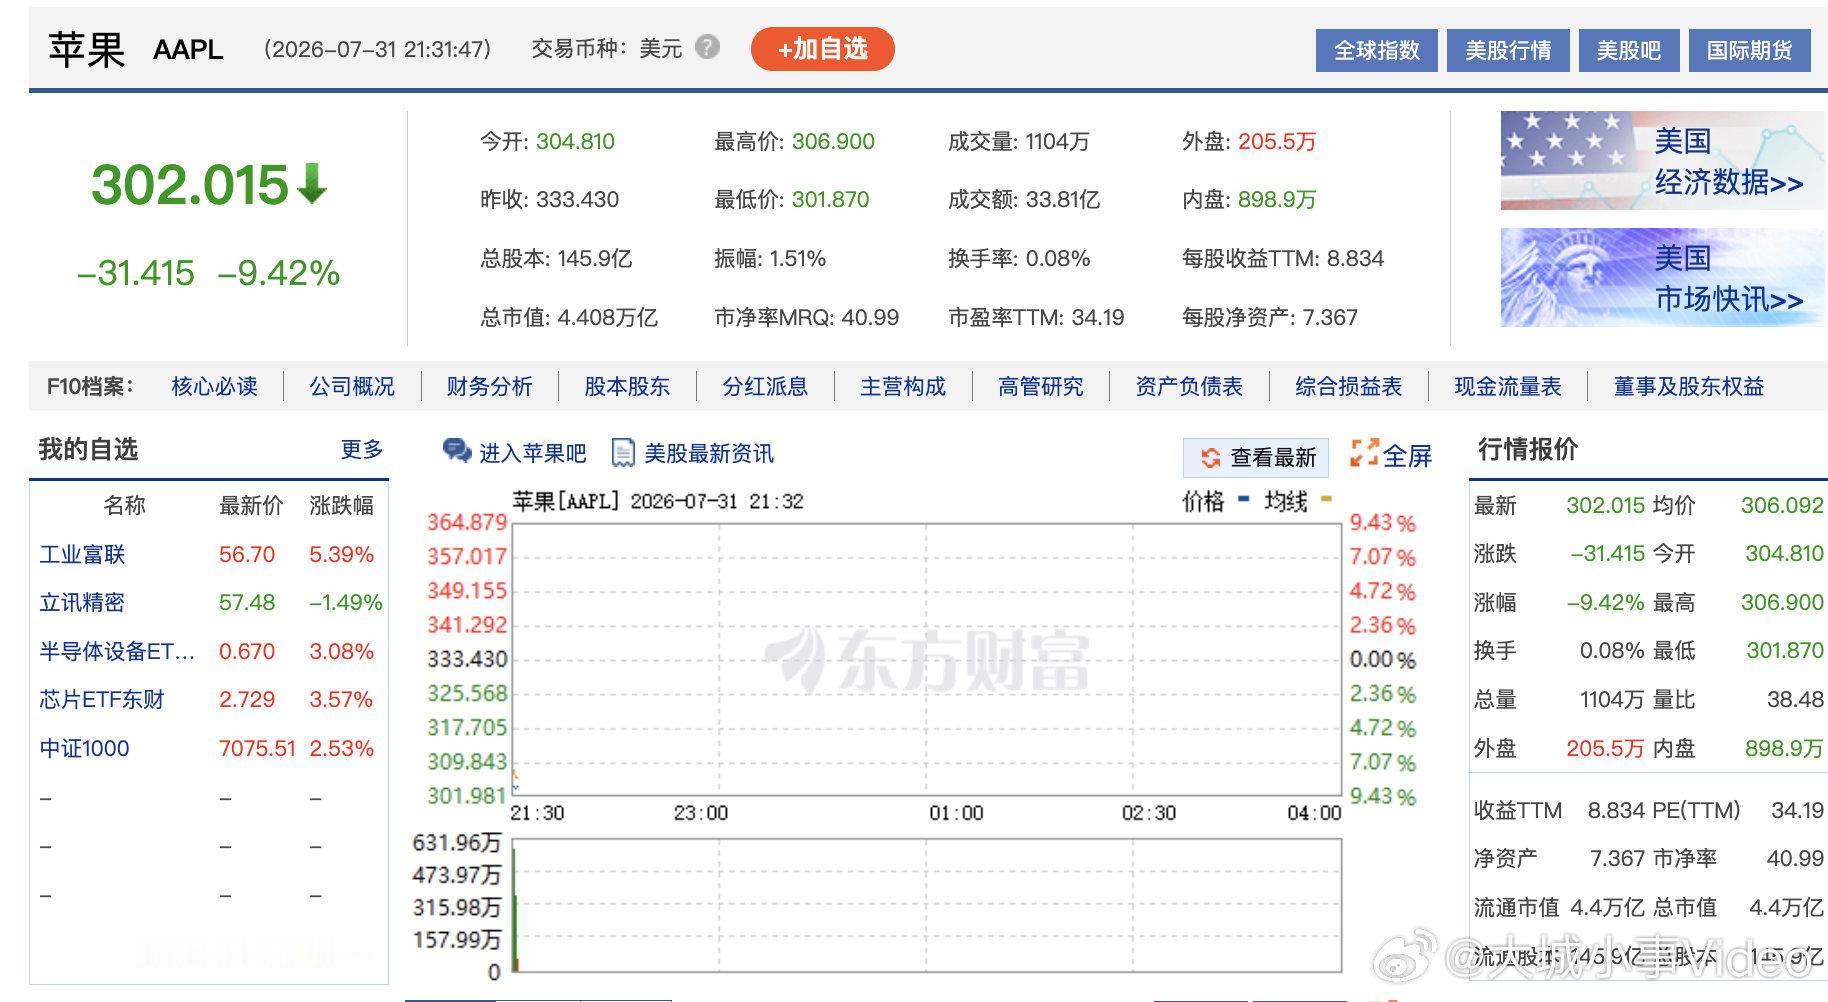
Task: Click the 量比 value 38.48
Action: 1795,699
